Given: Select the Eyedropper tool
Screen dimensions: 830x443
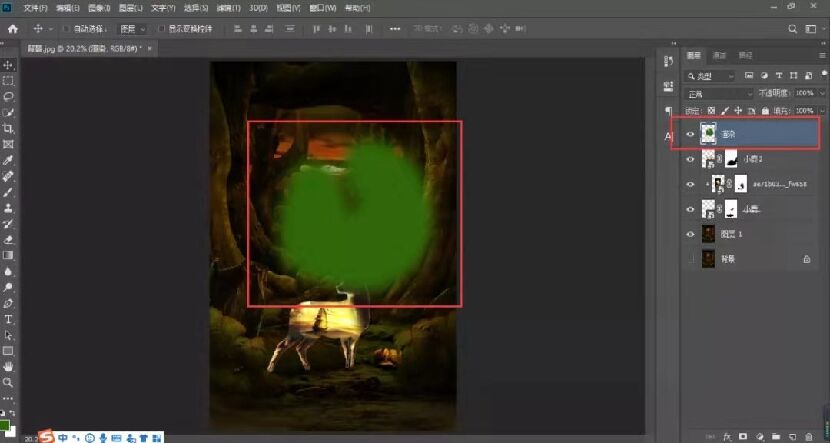Looking at the screenshot, I should point(8,160).
